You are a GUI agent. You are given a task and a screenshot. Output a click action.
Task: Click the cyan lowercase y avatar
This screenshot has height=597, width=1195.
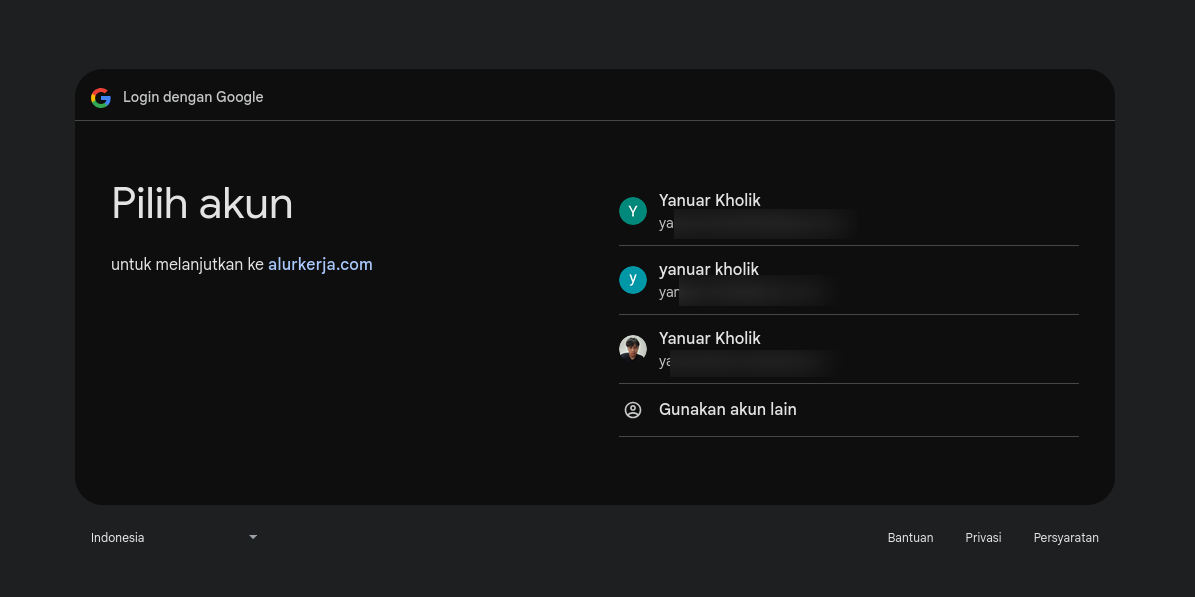point(633,280)
